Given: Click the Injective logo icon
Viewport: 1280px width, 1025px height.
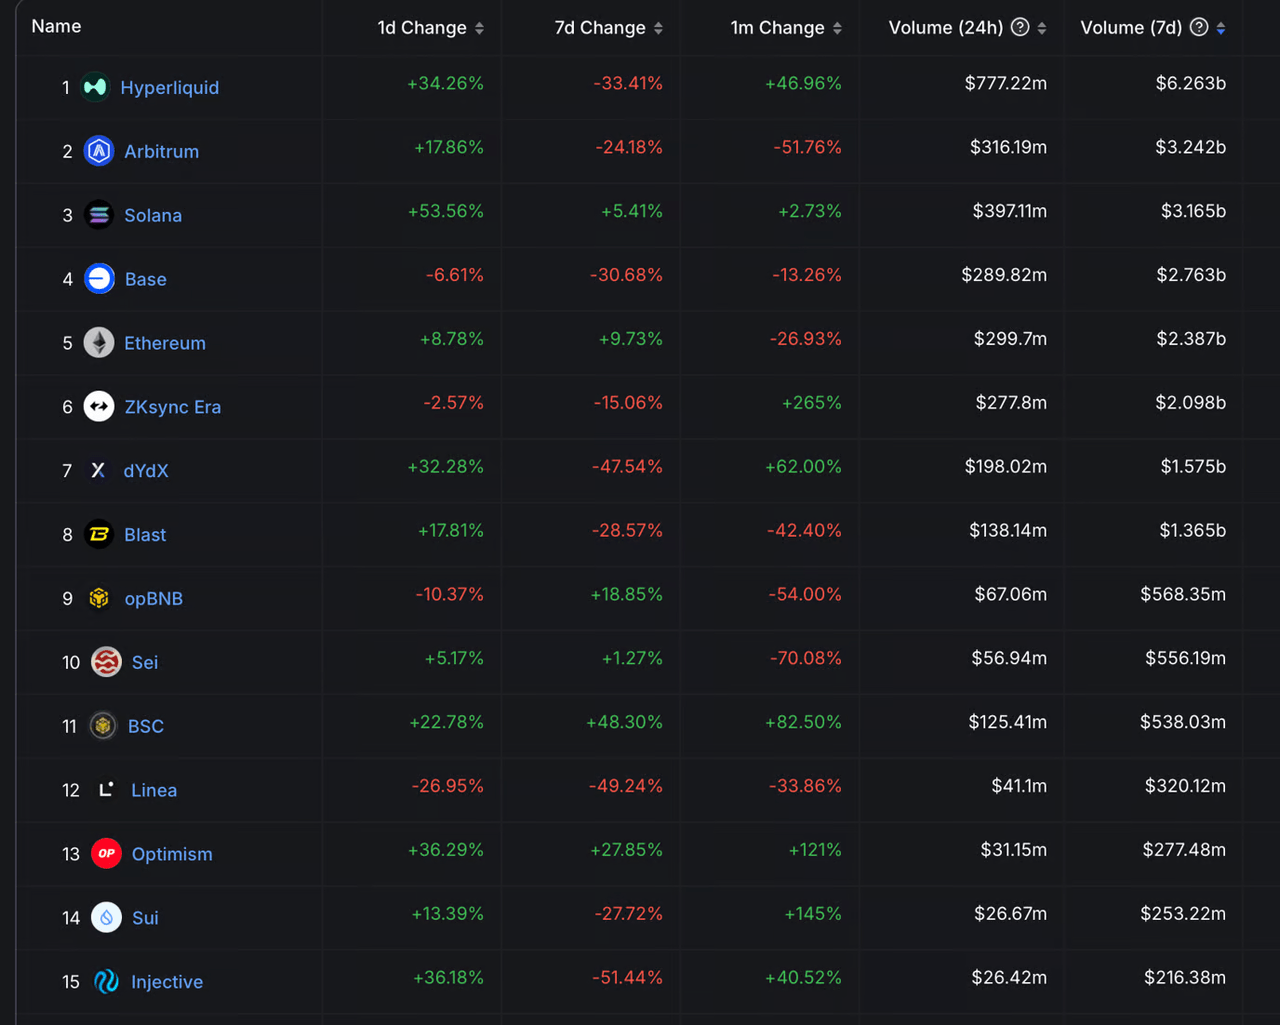Looking at the screenshot, I should point(106,981).
